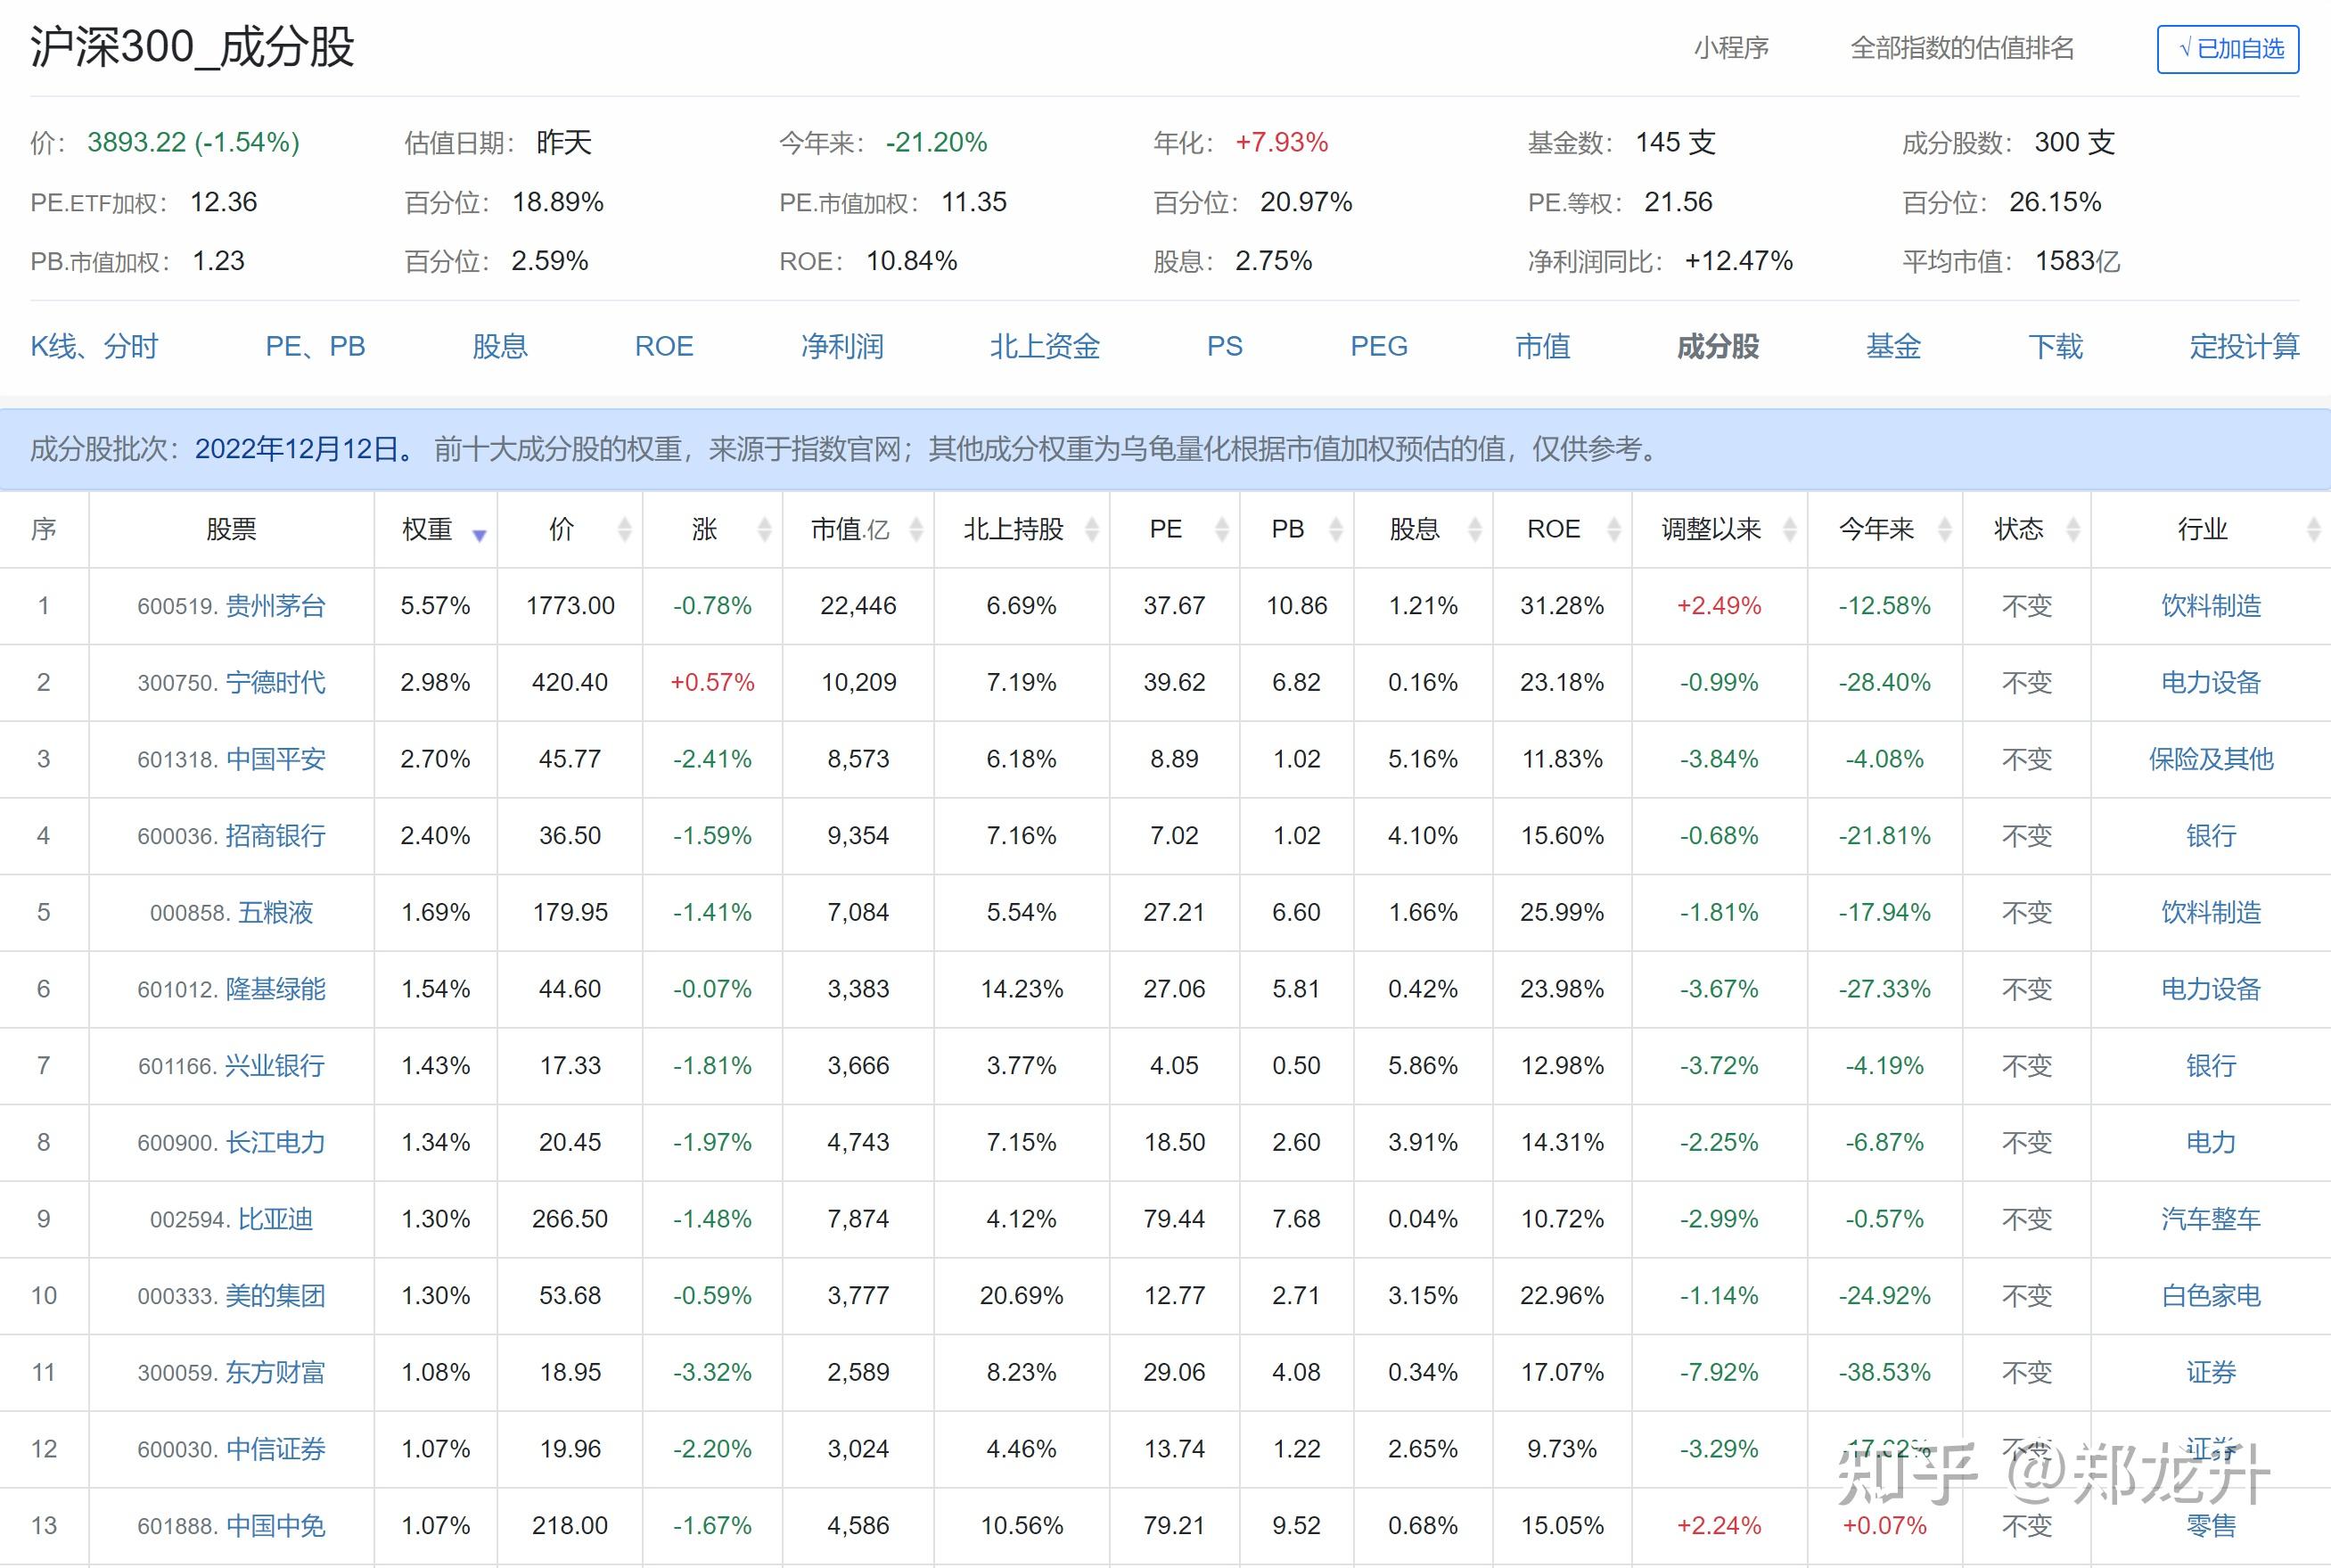This screenshot has width=2331, height=1568.
Task: Switch to the ROE tab
Action: pos(664,346)
